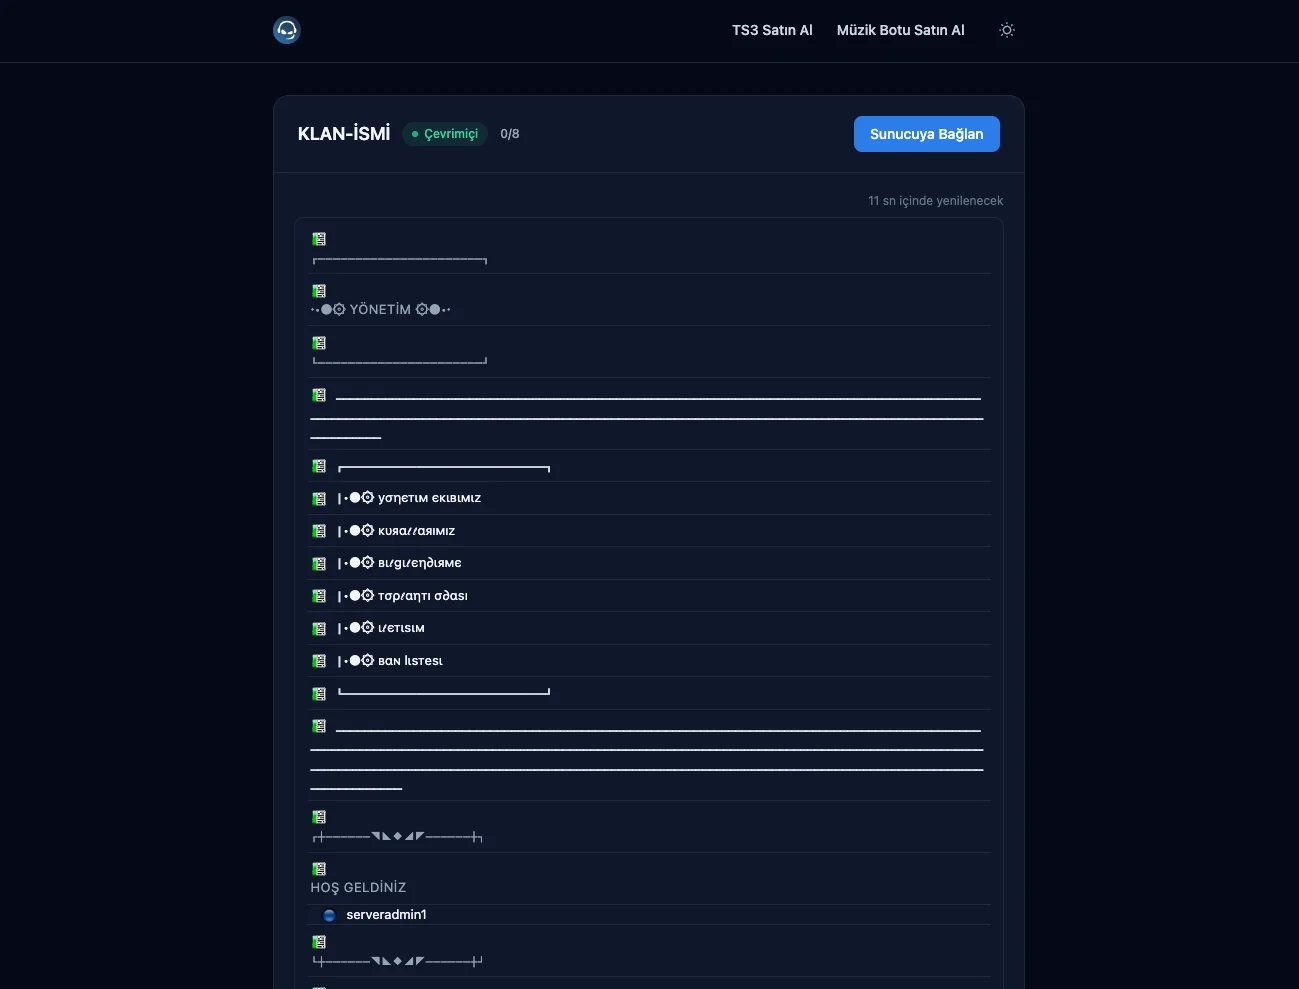
Task: Open the Müzik Botu Satın Al page
Action: (x=901, y=30)
